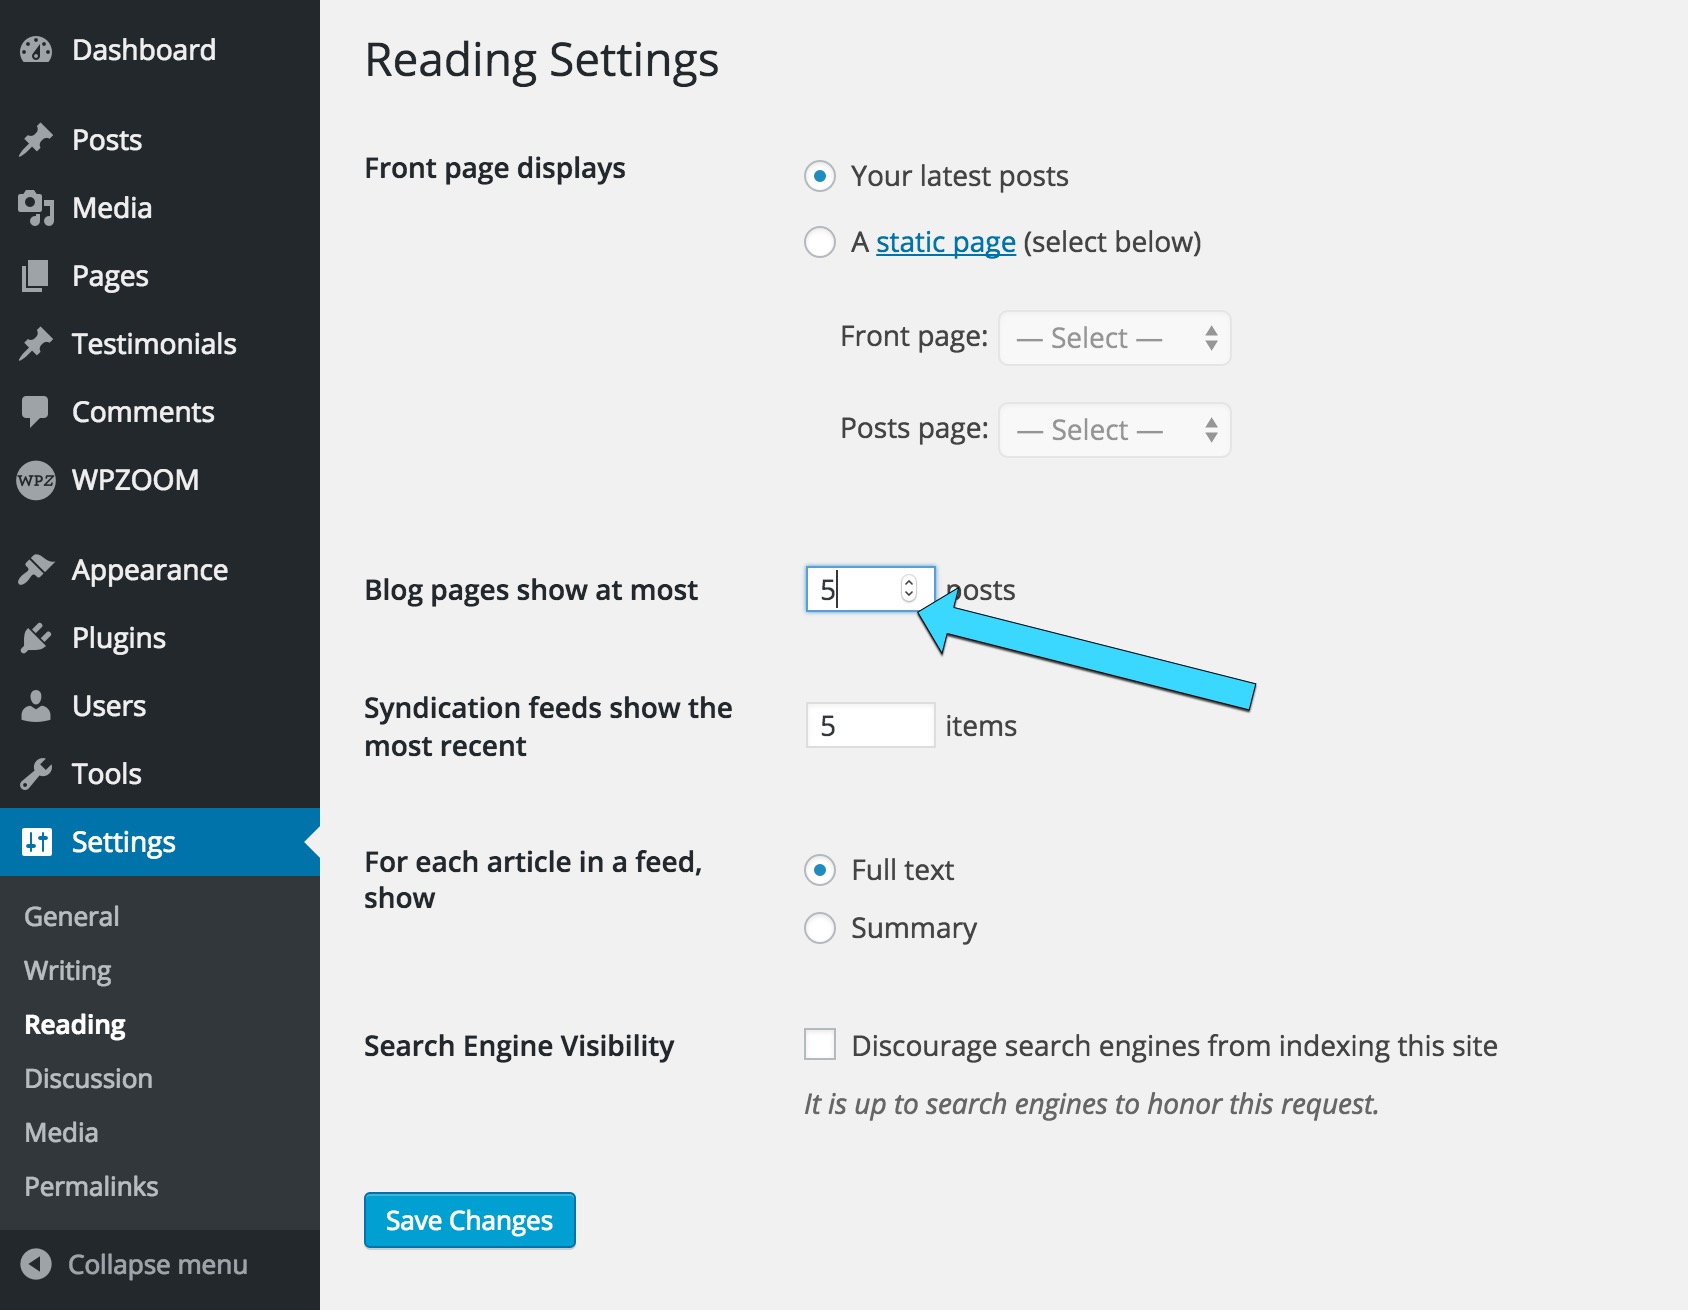Open the Permalinks settings submenu
The width and height of the screenshot is (1688, 1310).
pos(91,1186)
